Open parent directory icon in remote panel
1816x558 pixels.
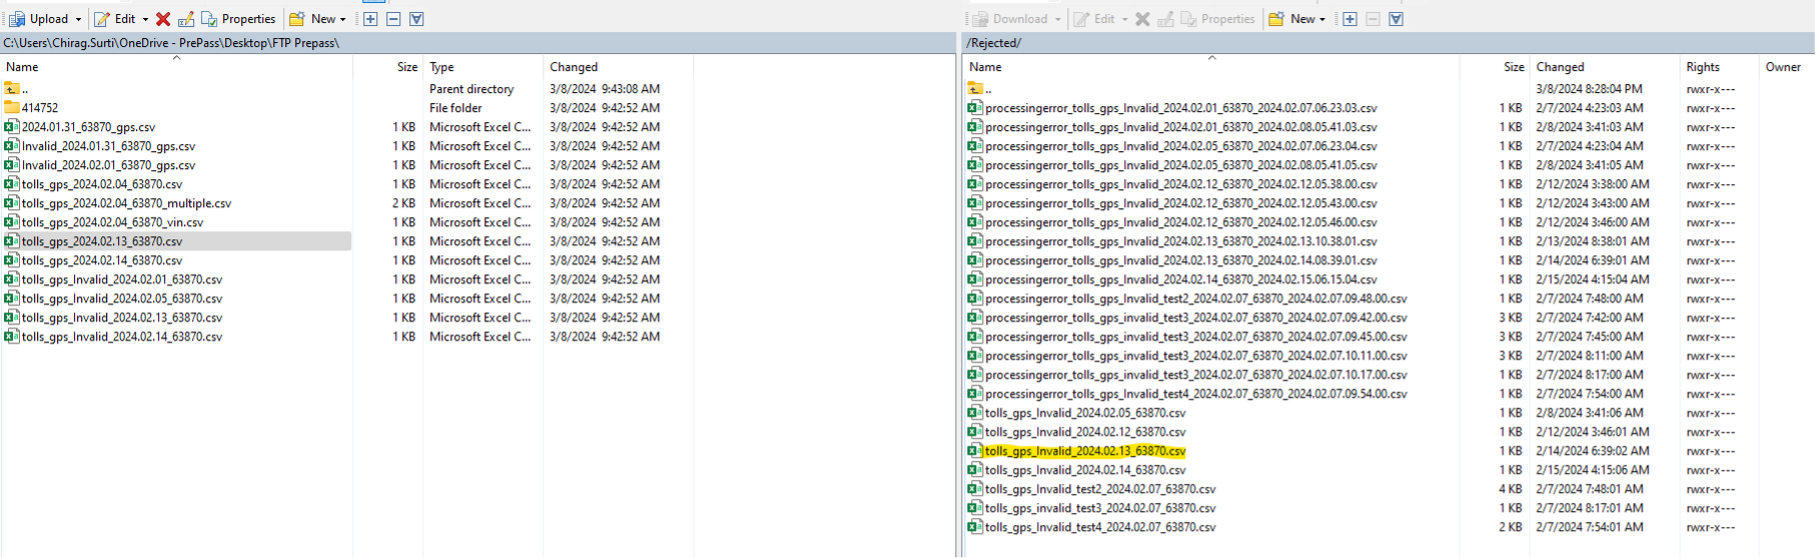[x=975, y=89]
